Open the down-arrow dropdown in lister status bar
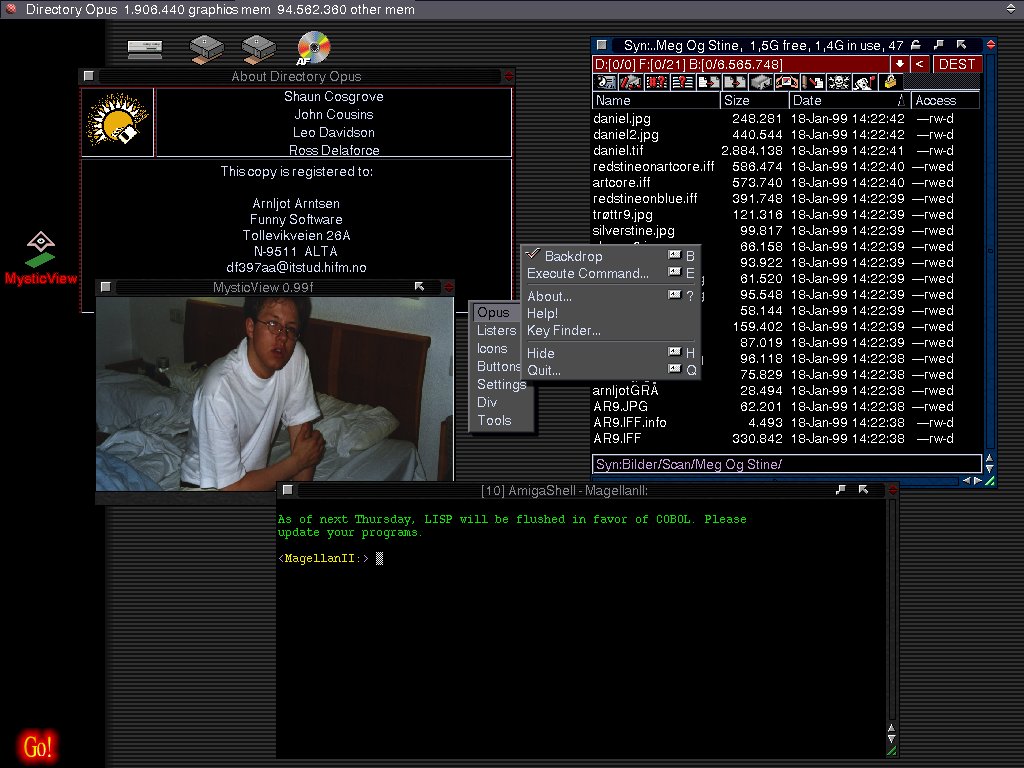1024x768 pixels. [900, 64]
